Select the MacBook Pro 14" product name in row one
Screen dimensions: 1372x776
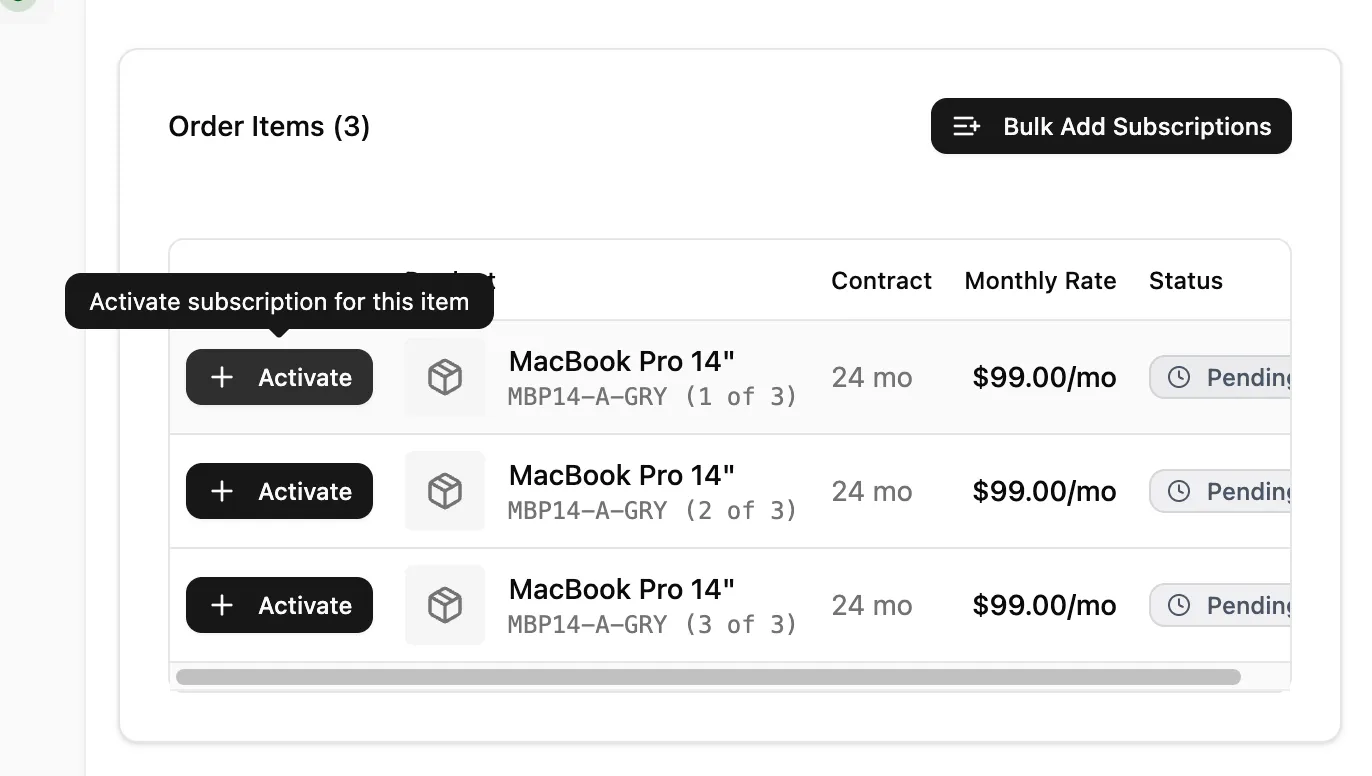(620, 361)
